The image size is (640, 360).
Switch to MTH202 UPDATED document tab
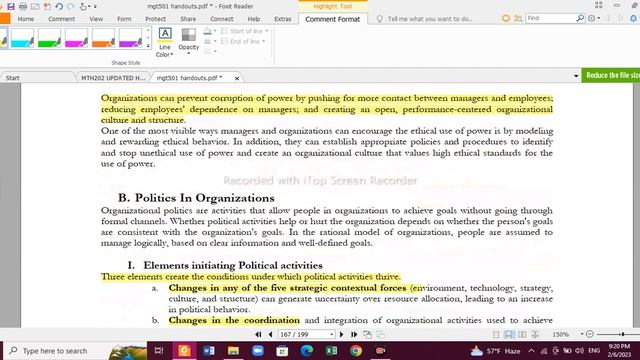coord(113,78)
